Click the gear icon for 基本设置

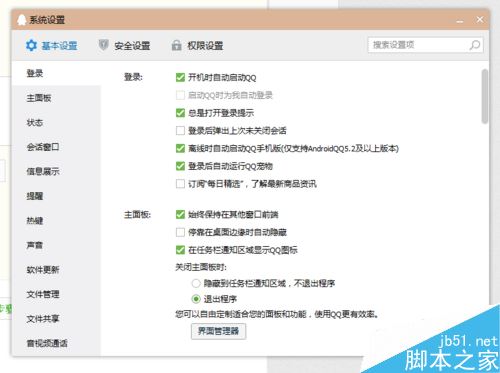31,45
